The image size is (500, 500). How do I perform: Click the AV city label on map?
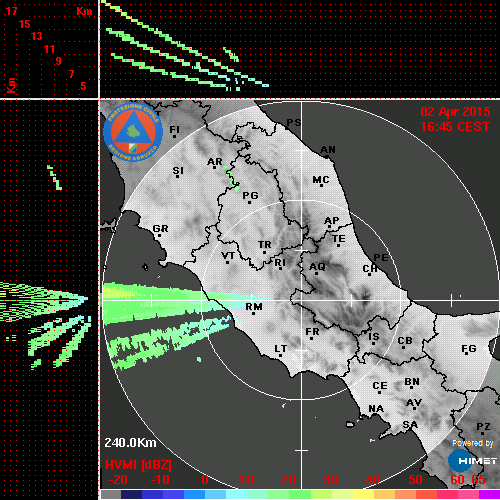coord(414,403)
